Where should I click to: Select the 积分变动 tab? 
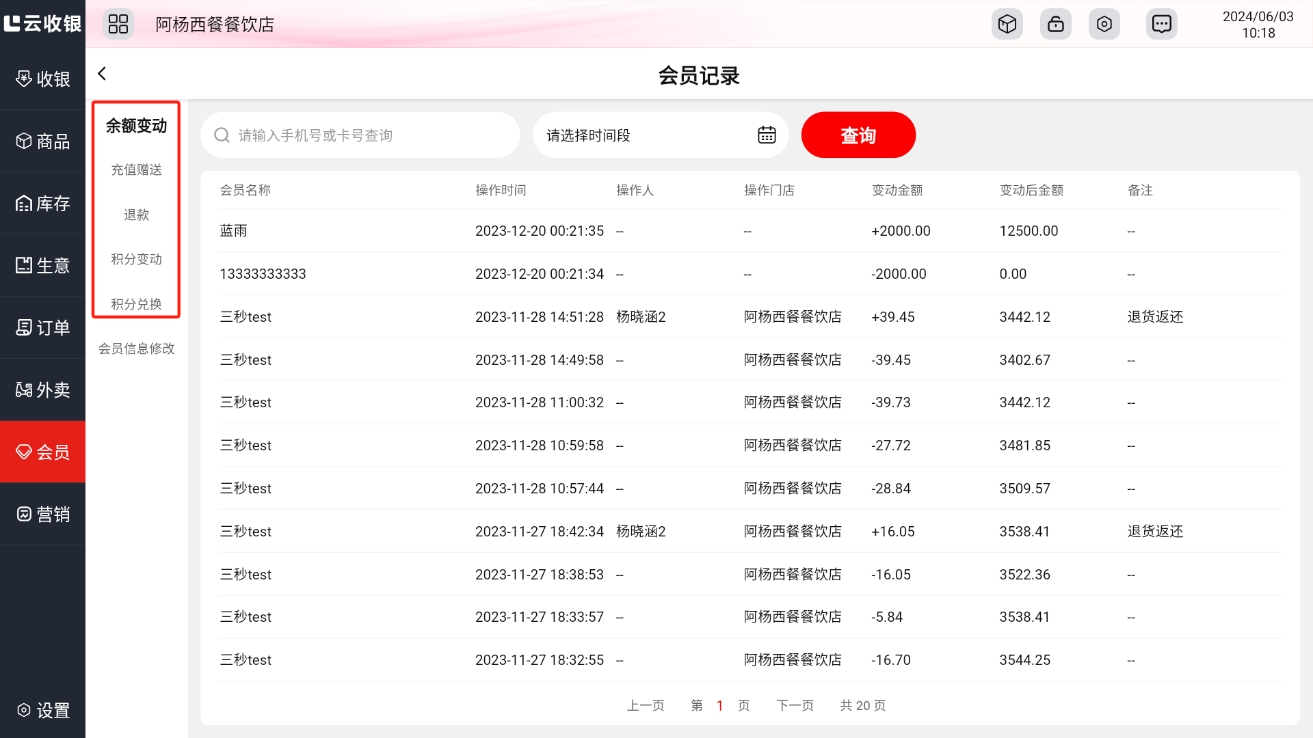point(136,259)
